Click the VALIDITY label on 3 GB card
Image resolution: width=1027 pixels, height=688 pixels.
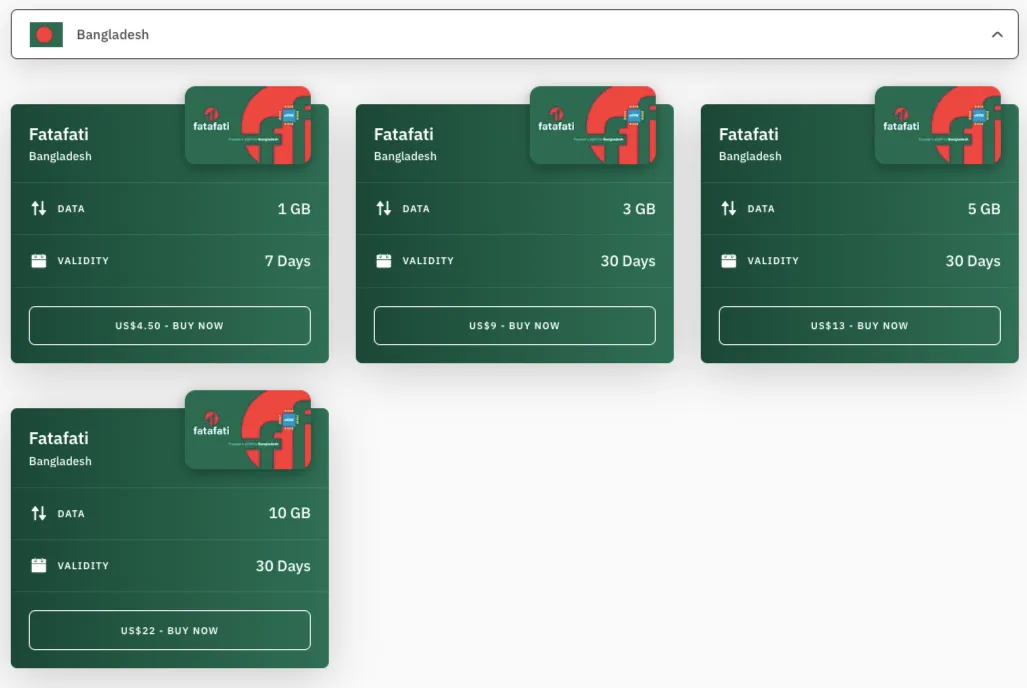click(x=428, y=261)
